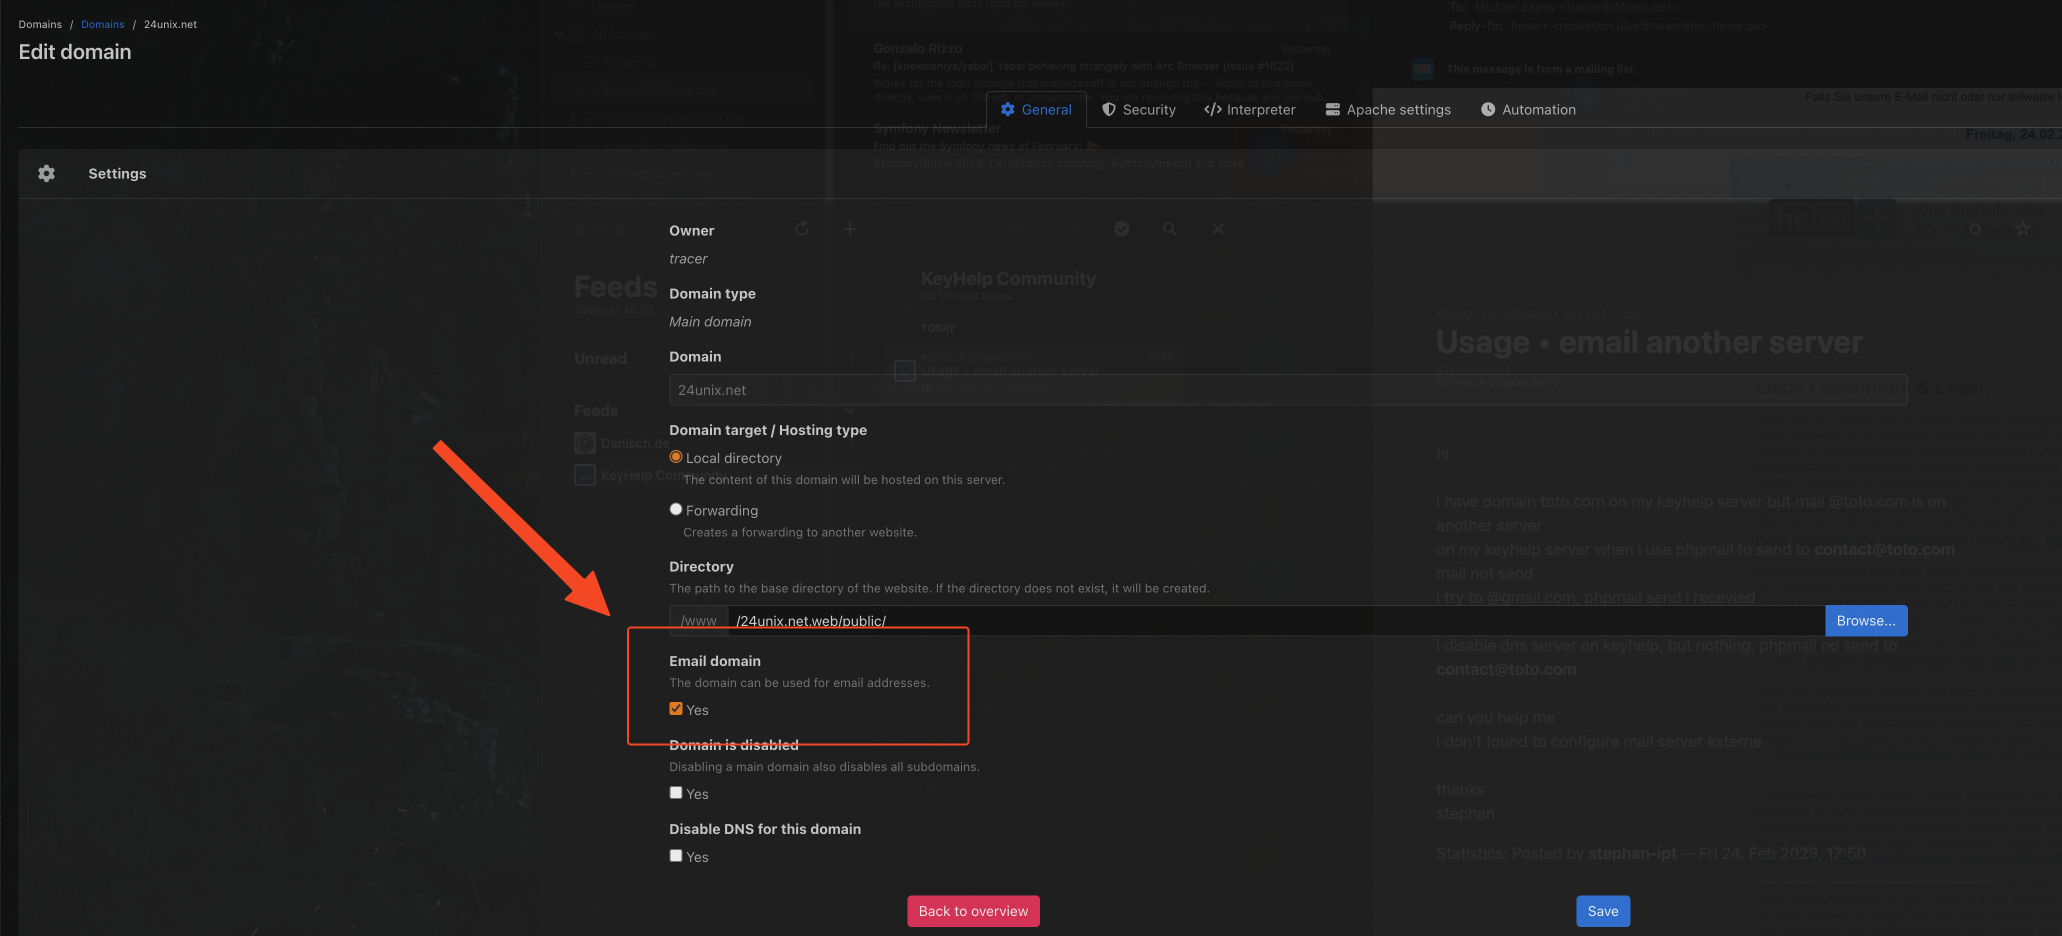Screen dimensions: 2062x936
Task: Click the server icon beside Apache settings
Action: (x=1332, y=110)
